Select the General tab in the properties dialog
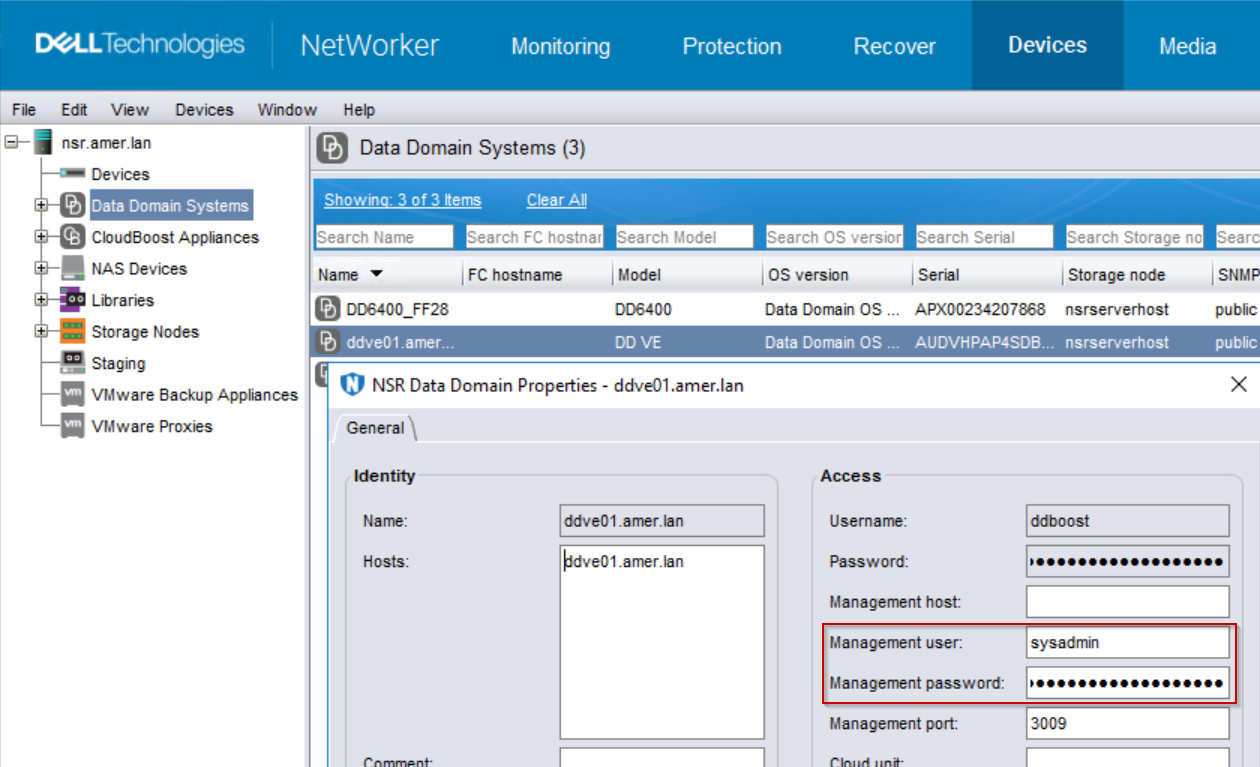Viewport: 1260px width, 767px height. click(375, 428)
